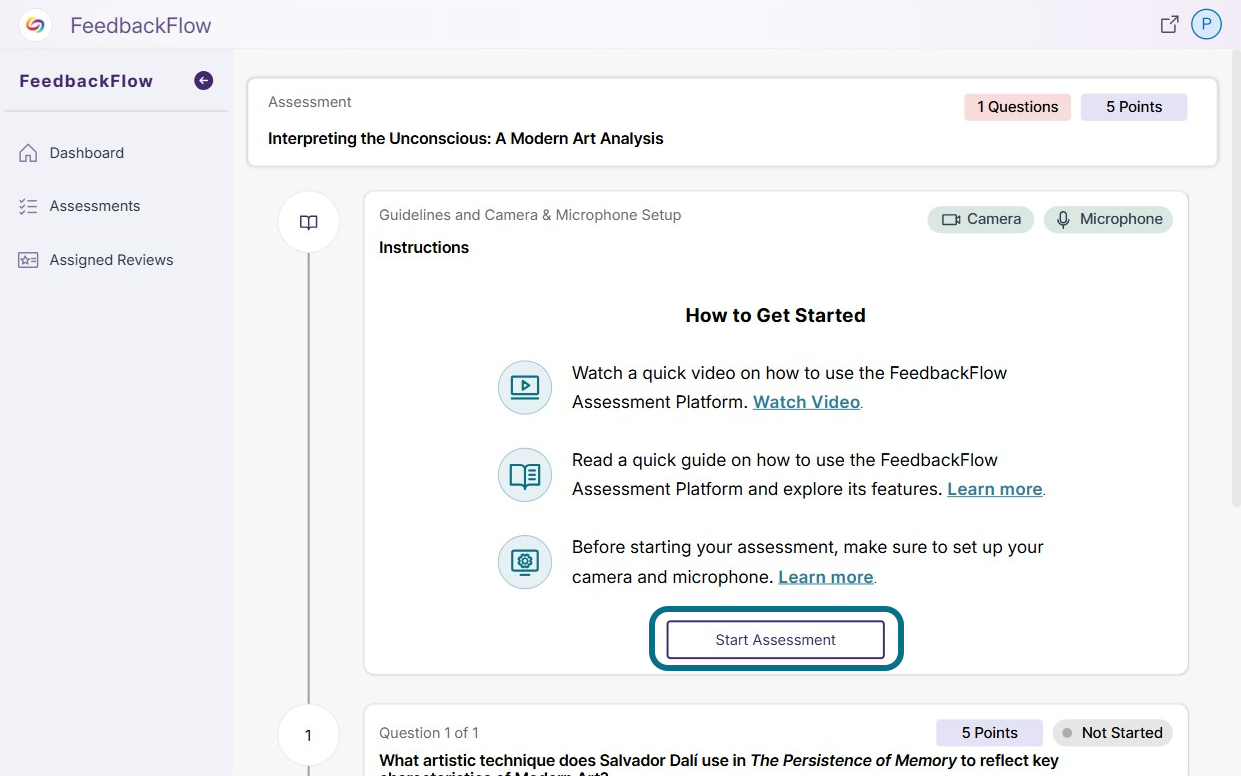This screenshot has width=1241, height=776.
Task: Open the Watch Video link
Action: (806, 402)
